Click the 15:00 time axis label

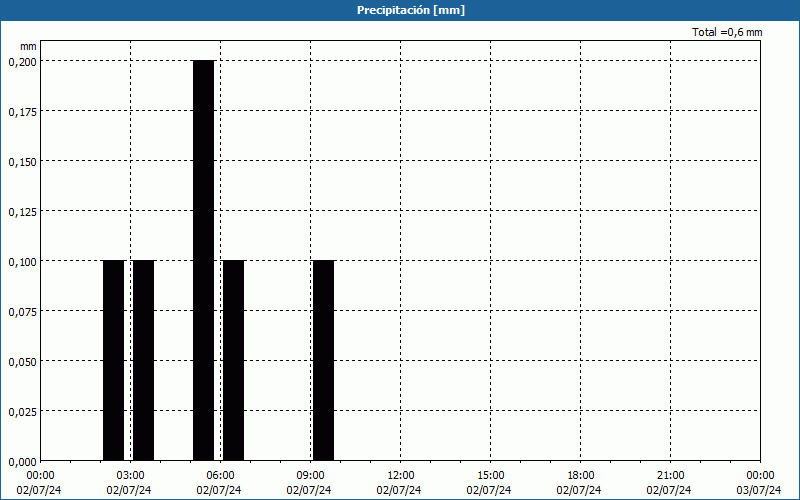point(490,476)
